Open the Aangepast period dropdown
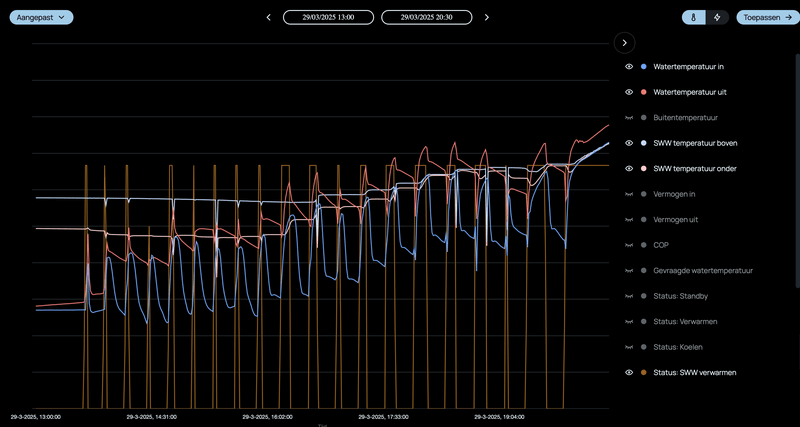Viewport: 800px width, 427px height. coord(41,17)
